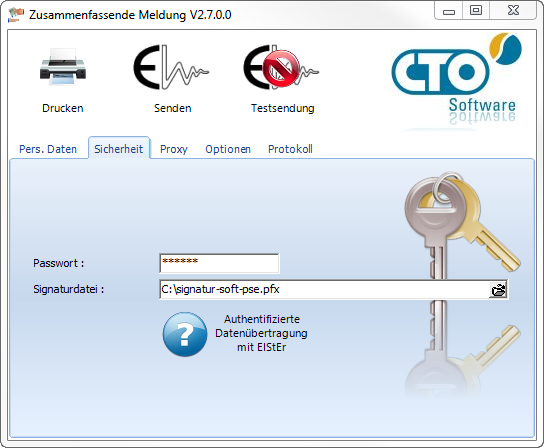Click the Senden label text
The image size is (544, 448).
coord(172,108)
